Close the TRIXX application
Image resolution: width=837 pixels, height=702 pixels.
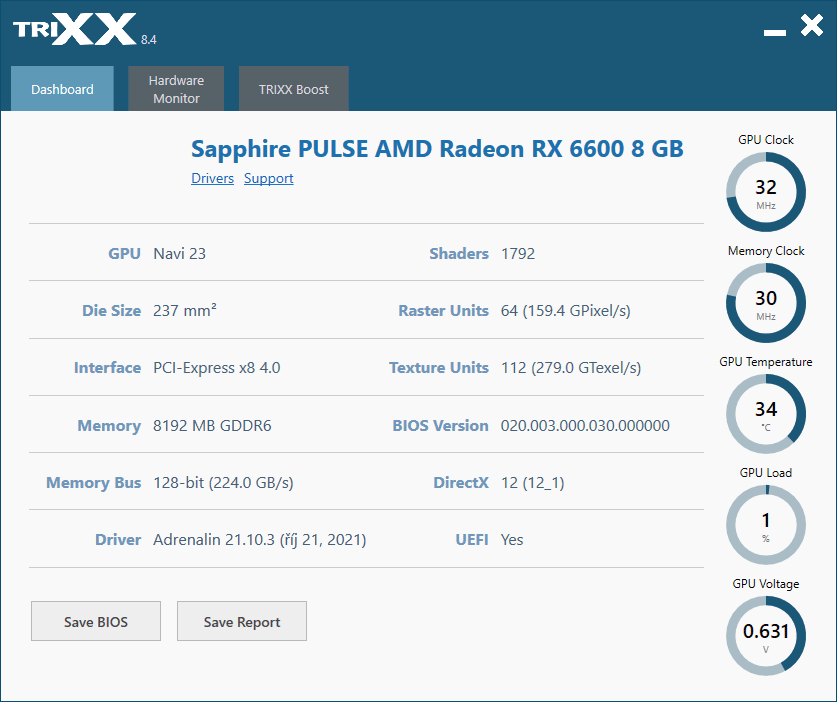click(x=812, y=26)
